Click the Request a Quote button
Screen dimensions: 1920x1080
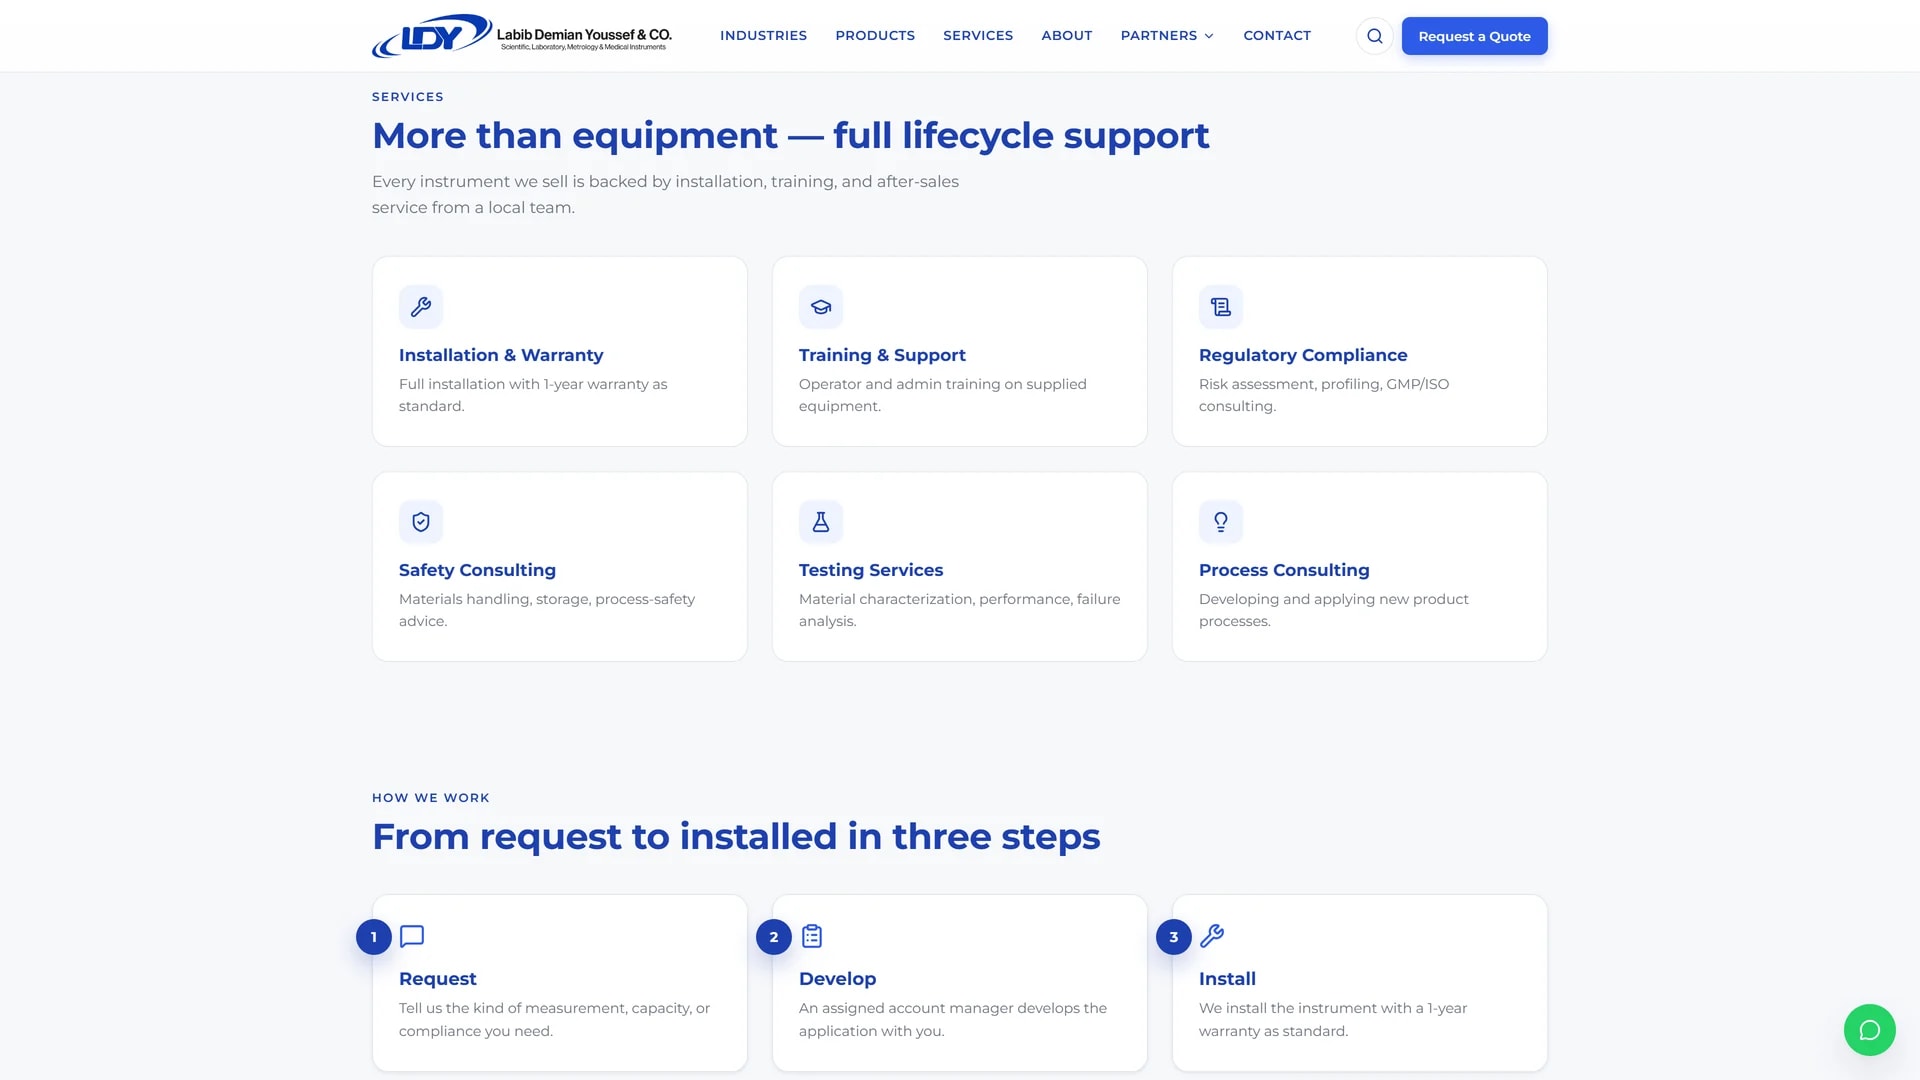click(x=1474, y=36)
